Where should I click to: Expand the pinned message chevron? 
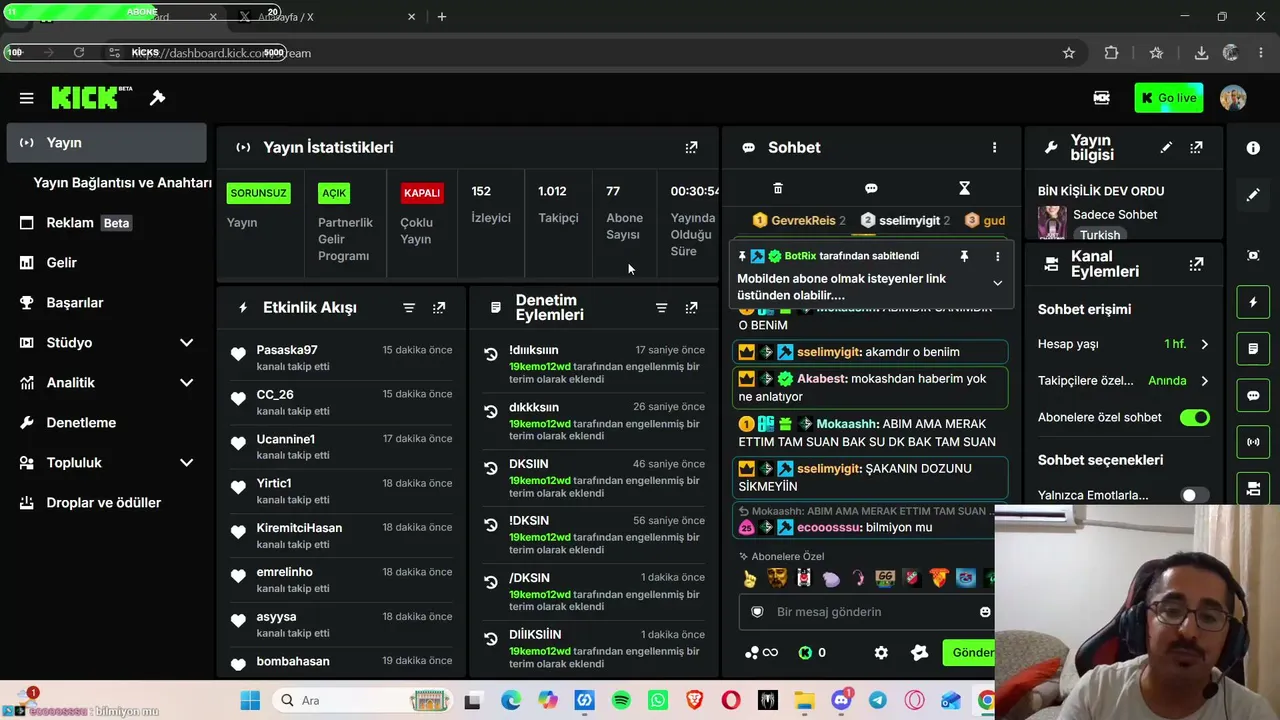click(997, 283)
